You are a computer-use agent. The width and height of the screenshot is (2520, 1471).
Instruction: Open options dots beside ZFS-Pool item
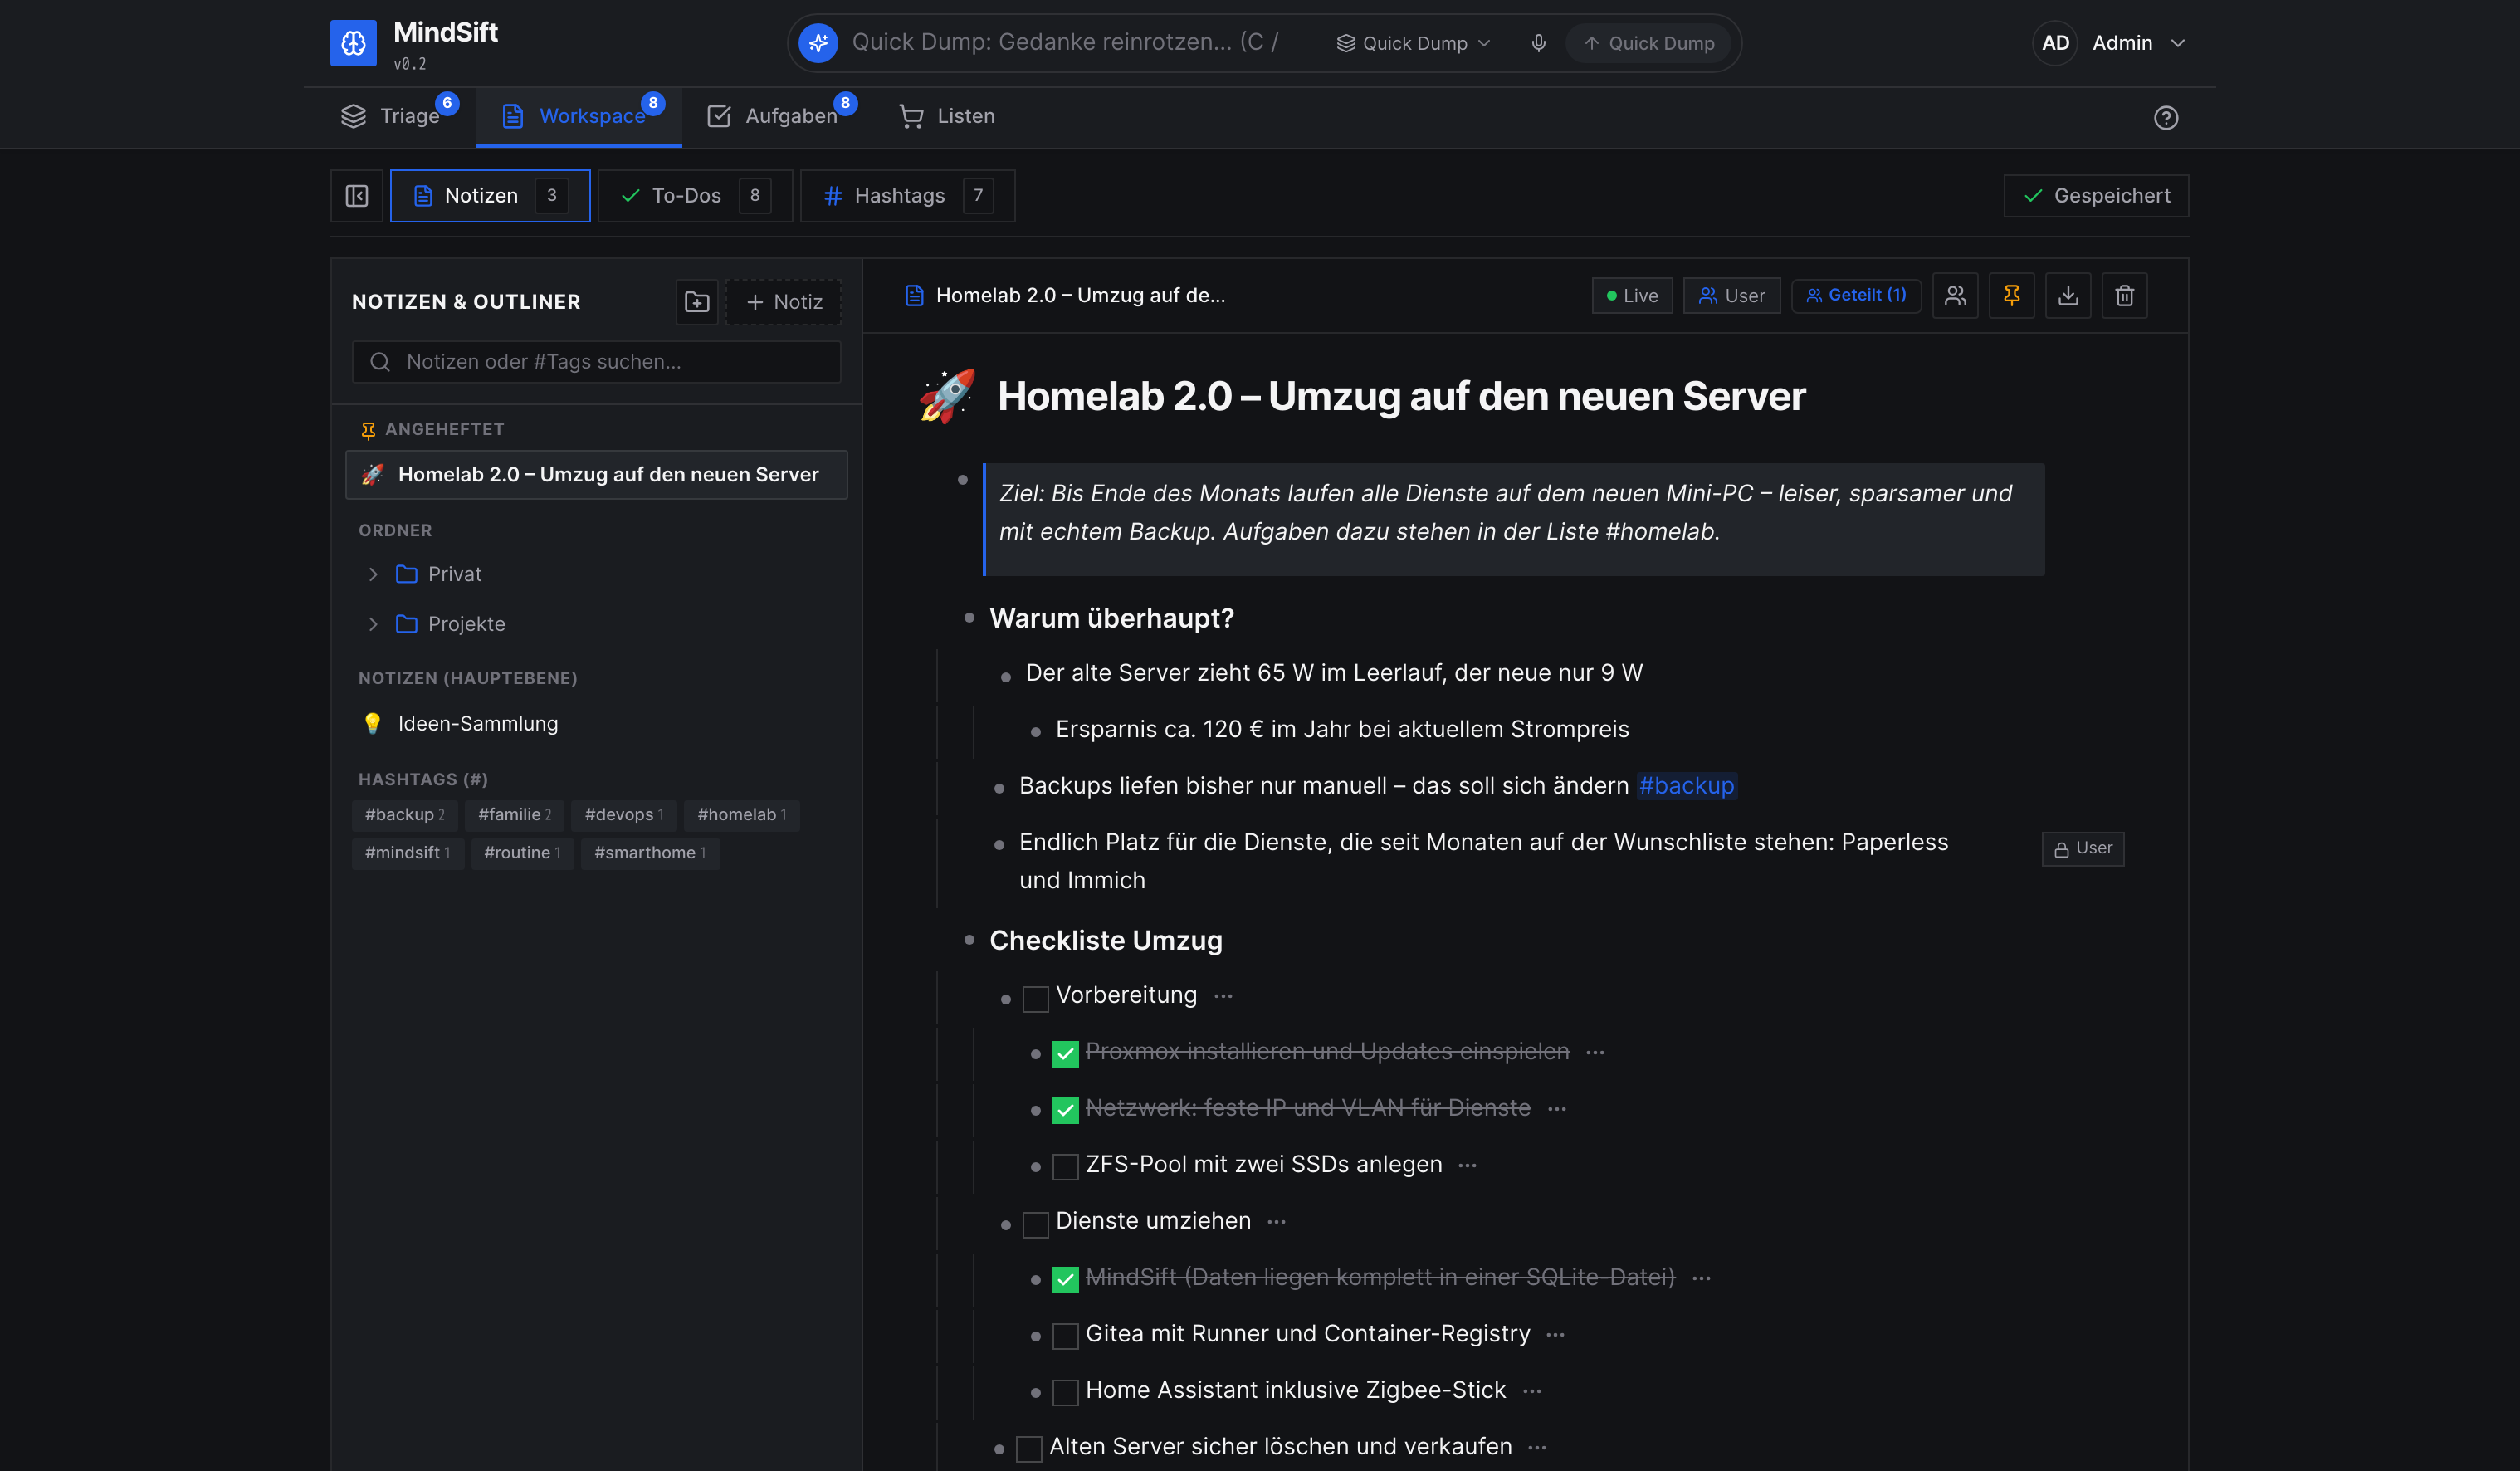(x=1468, y=1165)
